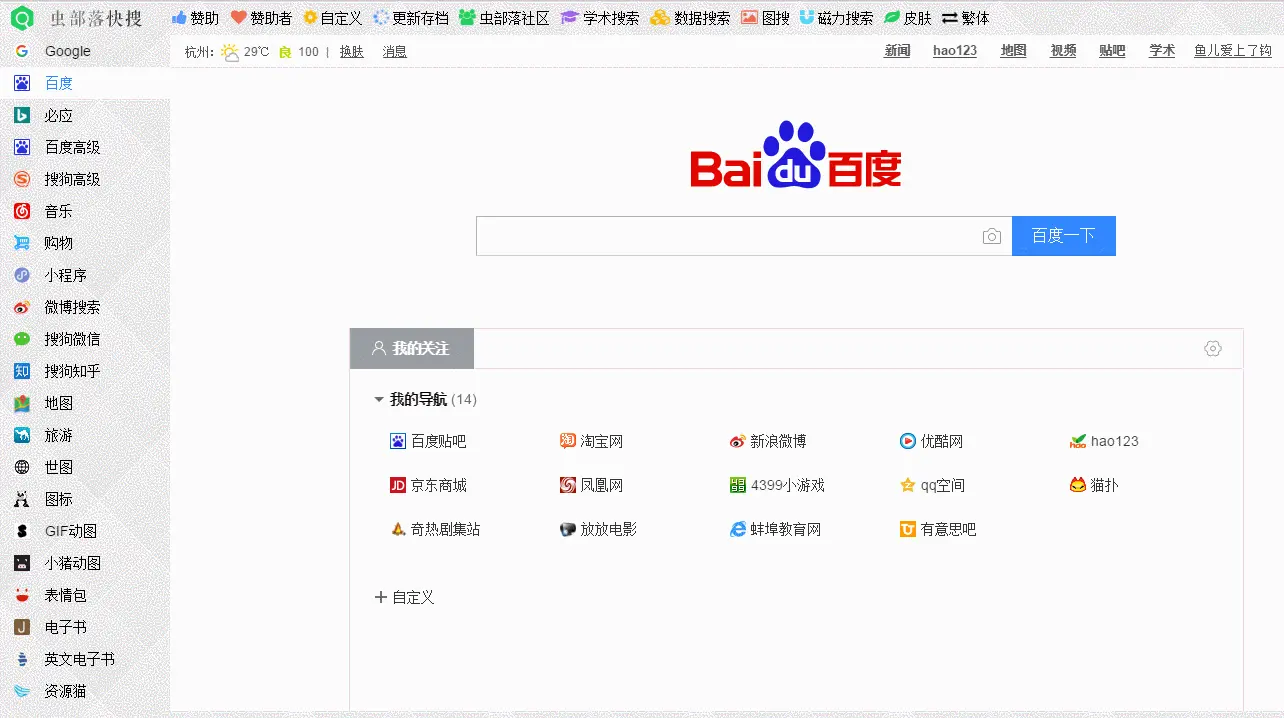Viewport: 1284px width, 718px height.
Task: Select 百度高级 in sidebar
Action: [x=85, y=147]
